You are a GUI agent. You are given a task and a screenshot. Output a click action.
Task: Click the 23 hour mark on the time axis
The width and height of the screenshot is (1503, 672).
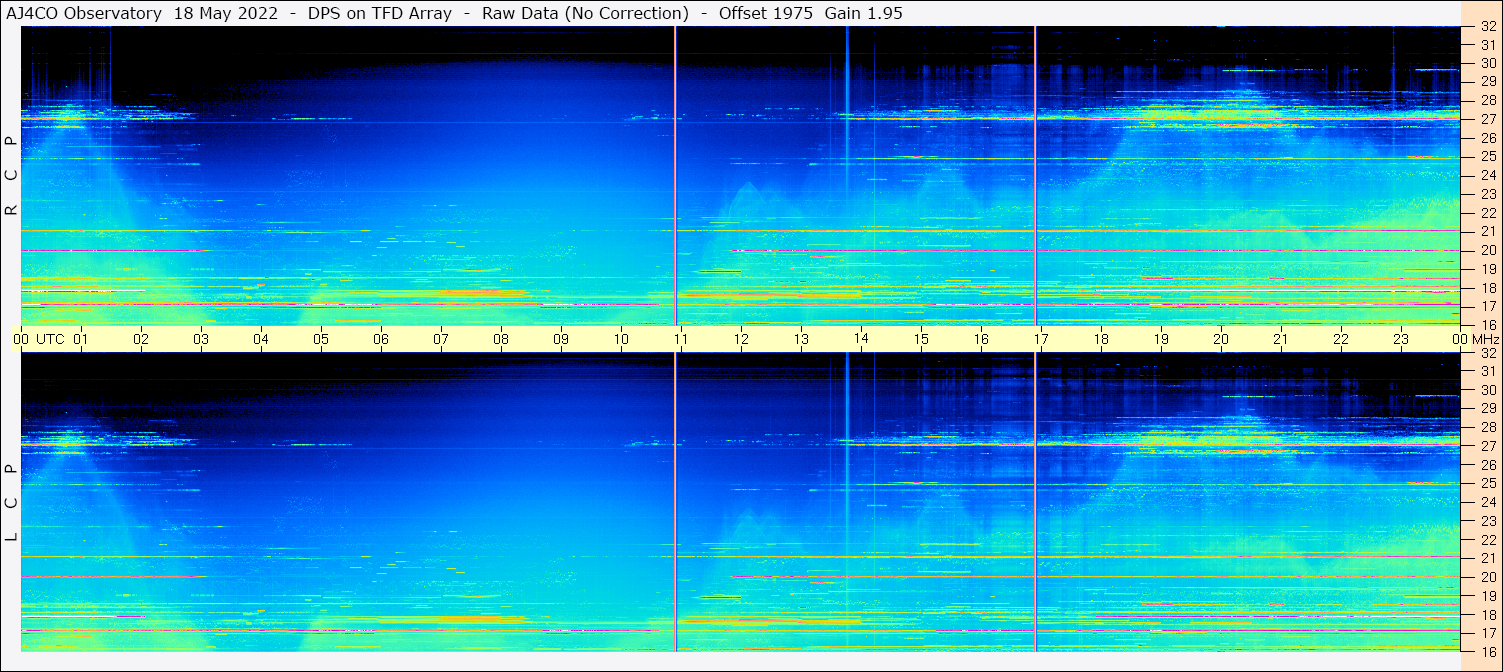coord(1401,339)
